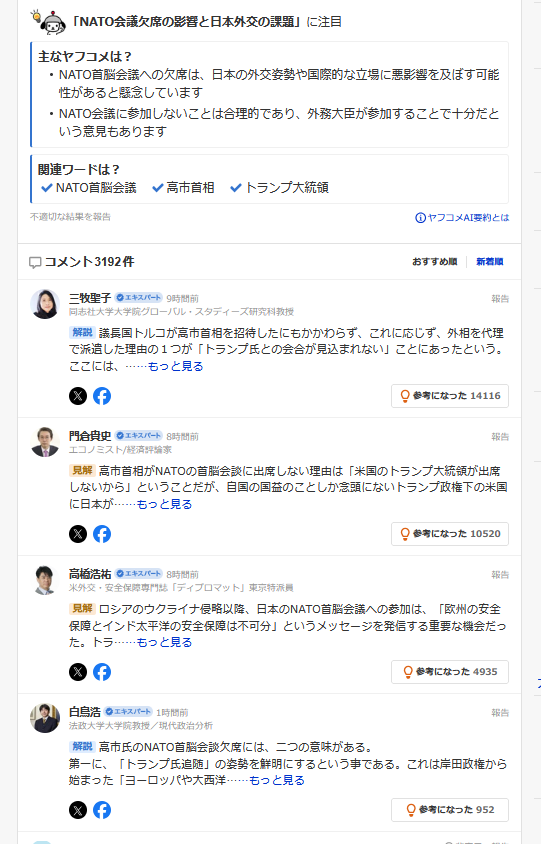
Task: Expand 門倉貴史's comment with もっと見る
Action: tap(164, 504)
